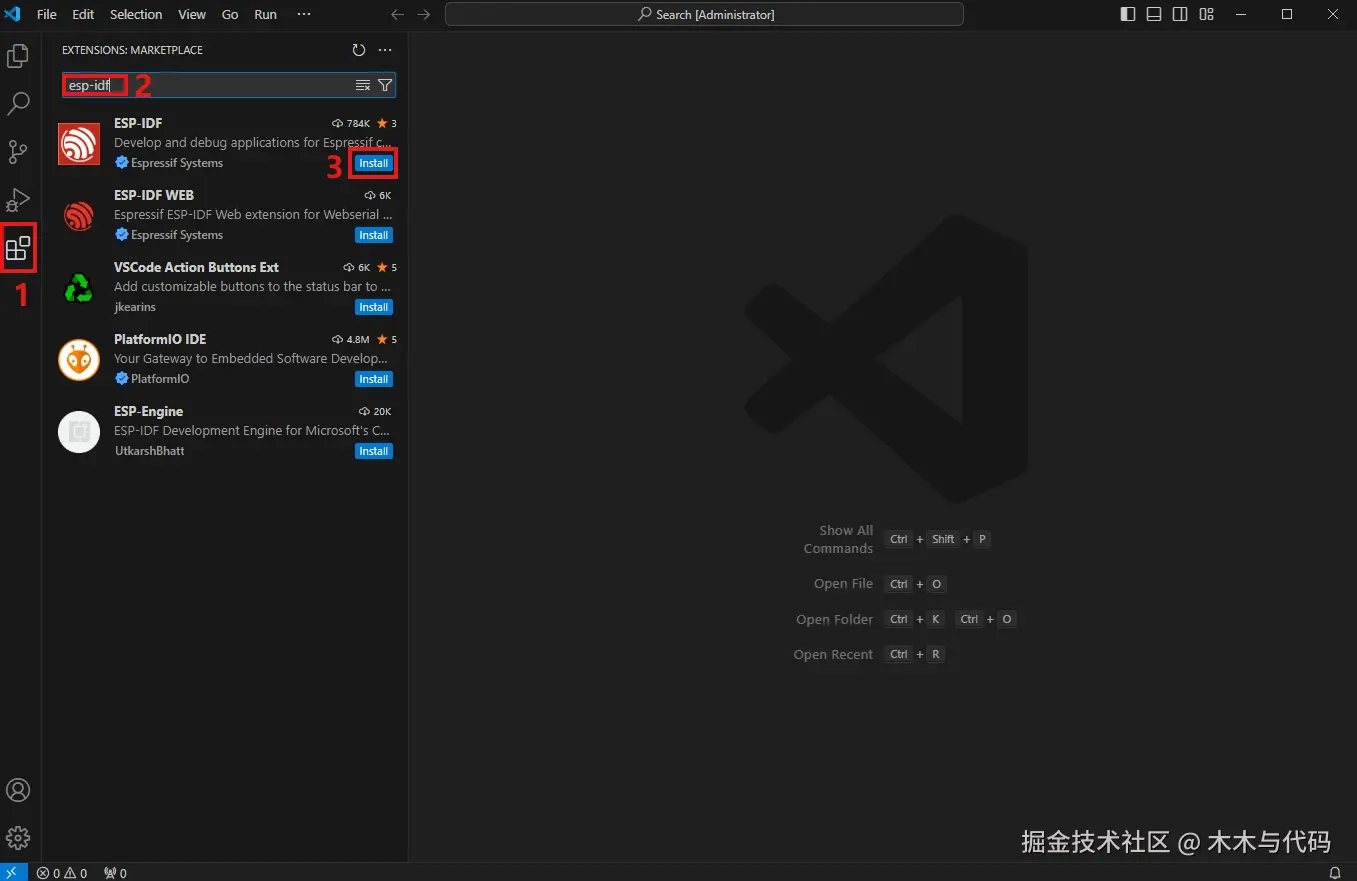Open the Run and Debug view
1357x881 pixels.
[18, 200]
